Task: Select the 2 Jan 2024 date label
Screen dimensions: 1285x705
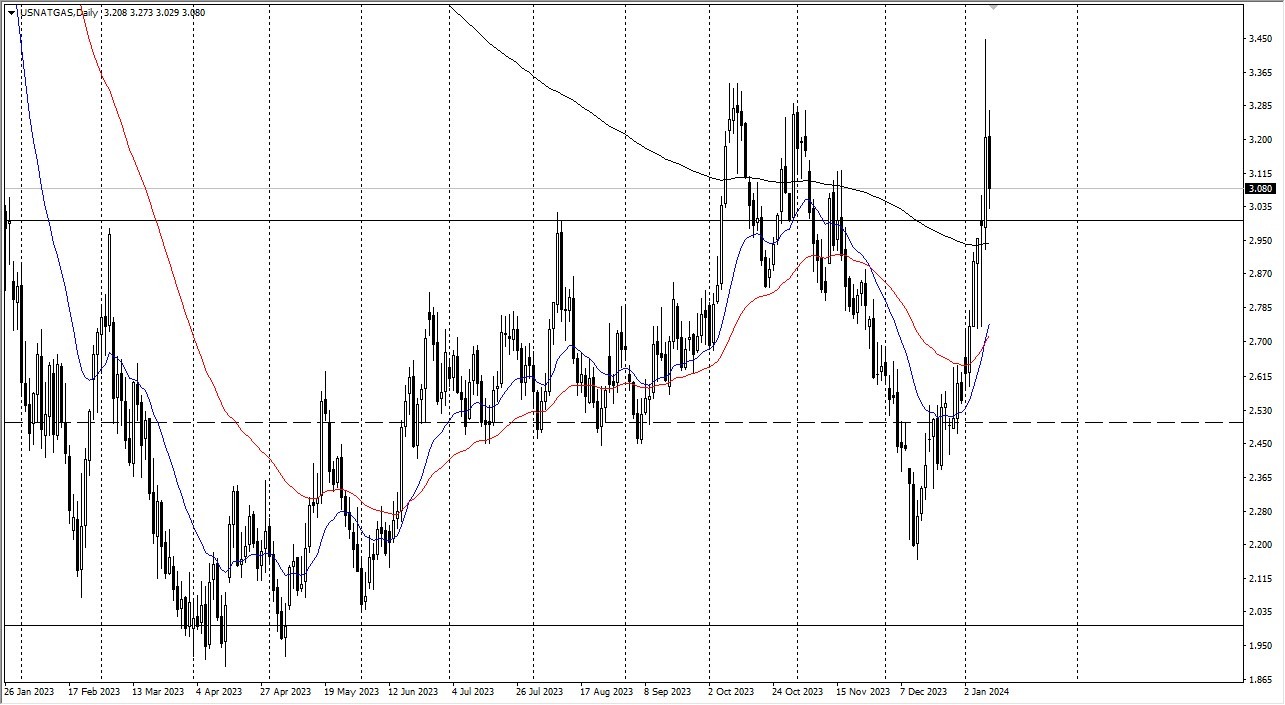Action: pyautogui.click(x=986, y=691)
